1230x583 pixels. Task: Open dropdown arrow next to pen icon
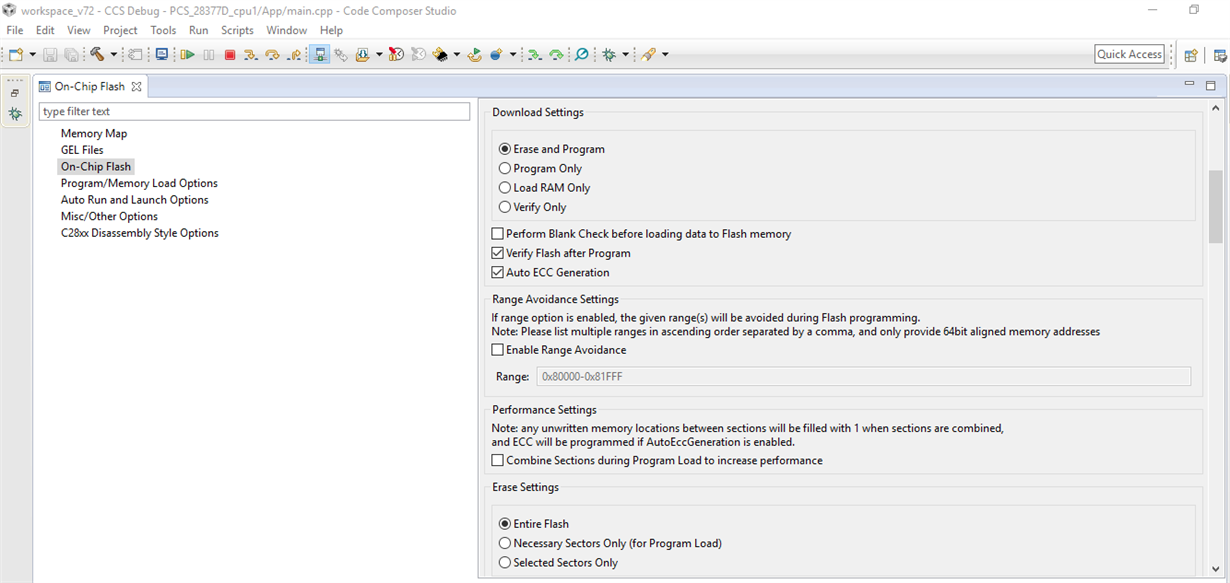(665, 55)
